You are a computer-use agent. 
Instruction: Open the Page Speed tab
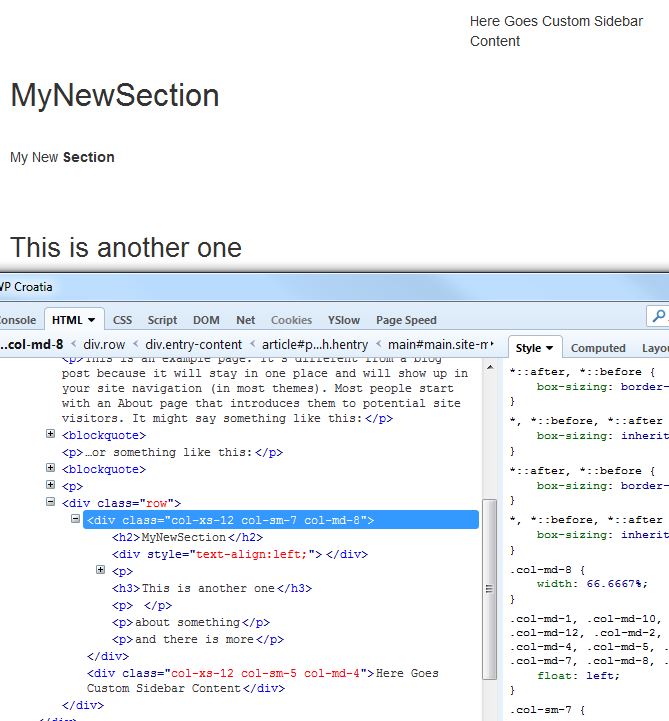pyautogui.click(x=406, y=320)
